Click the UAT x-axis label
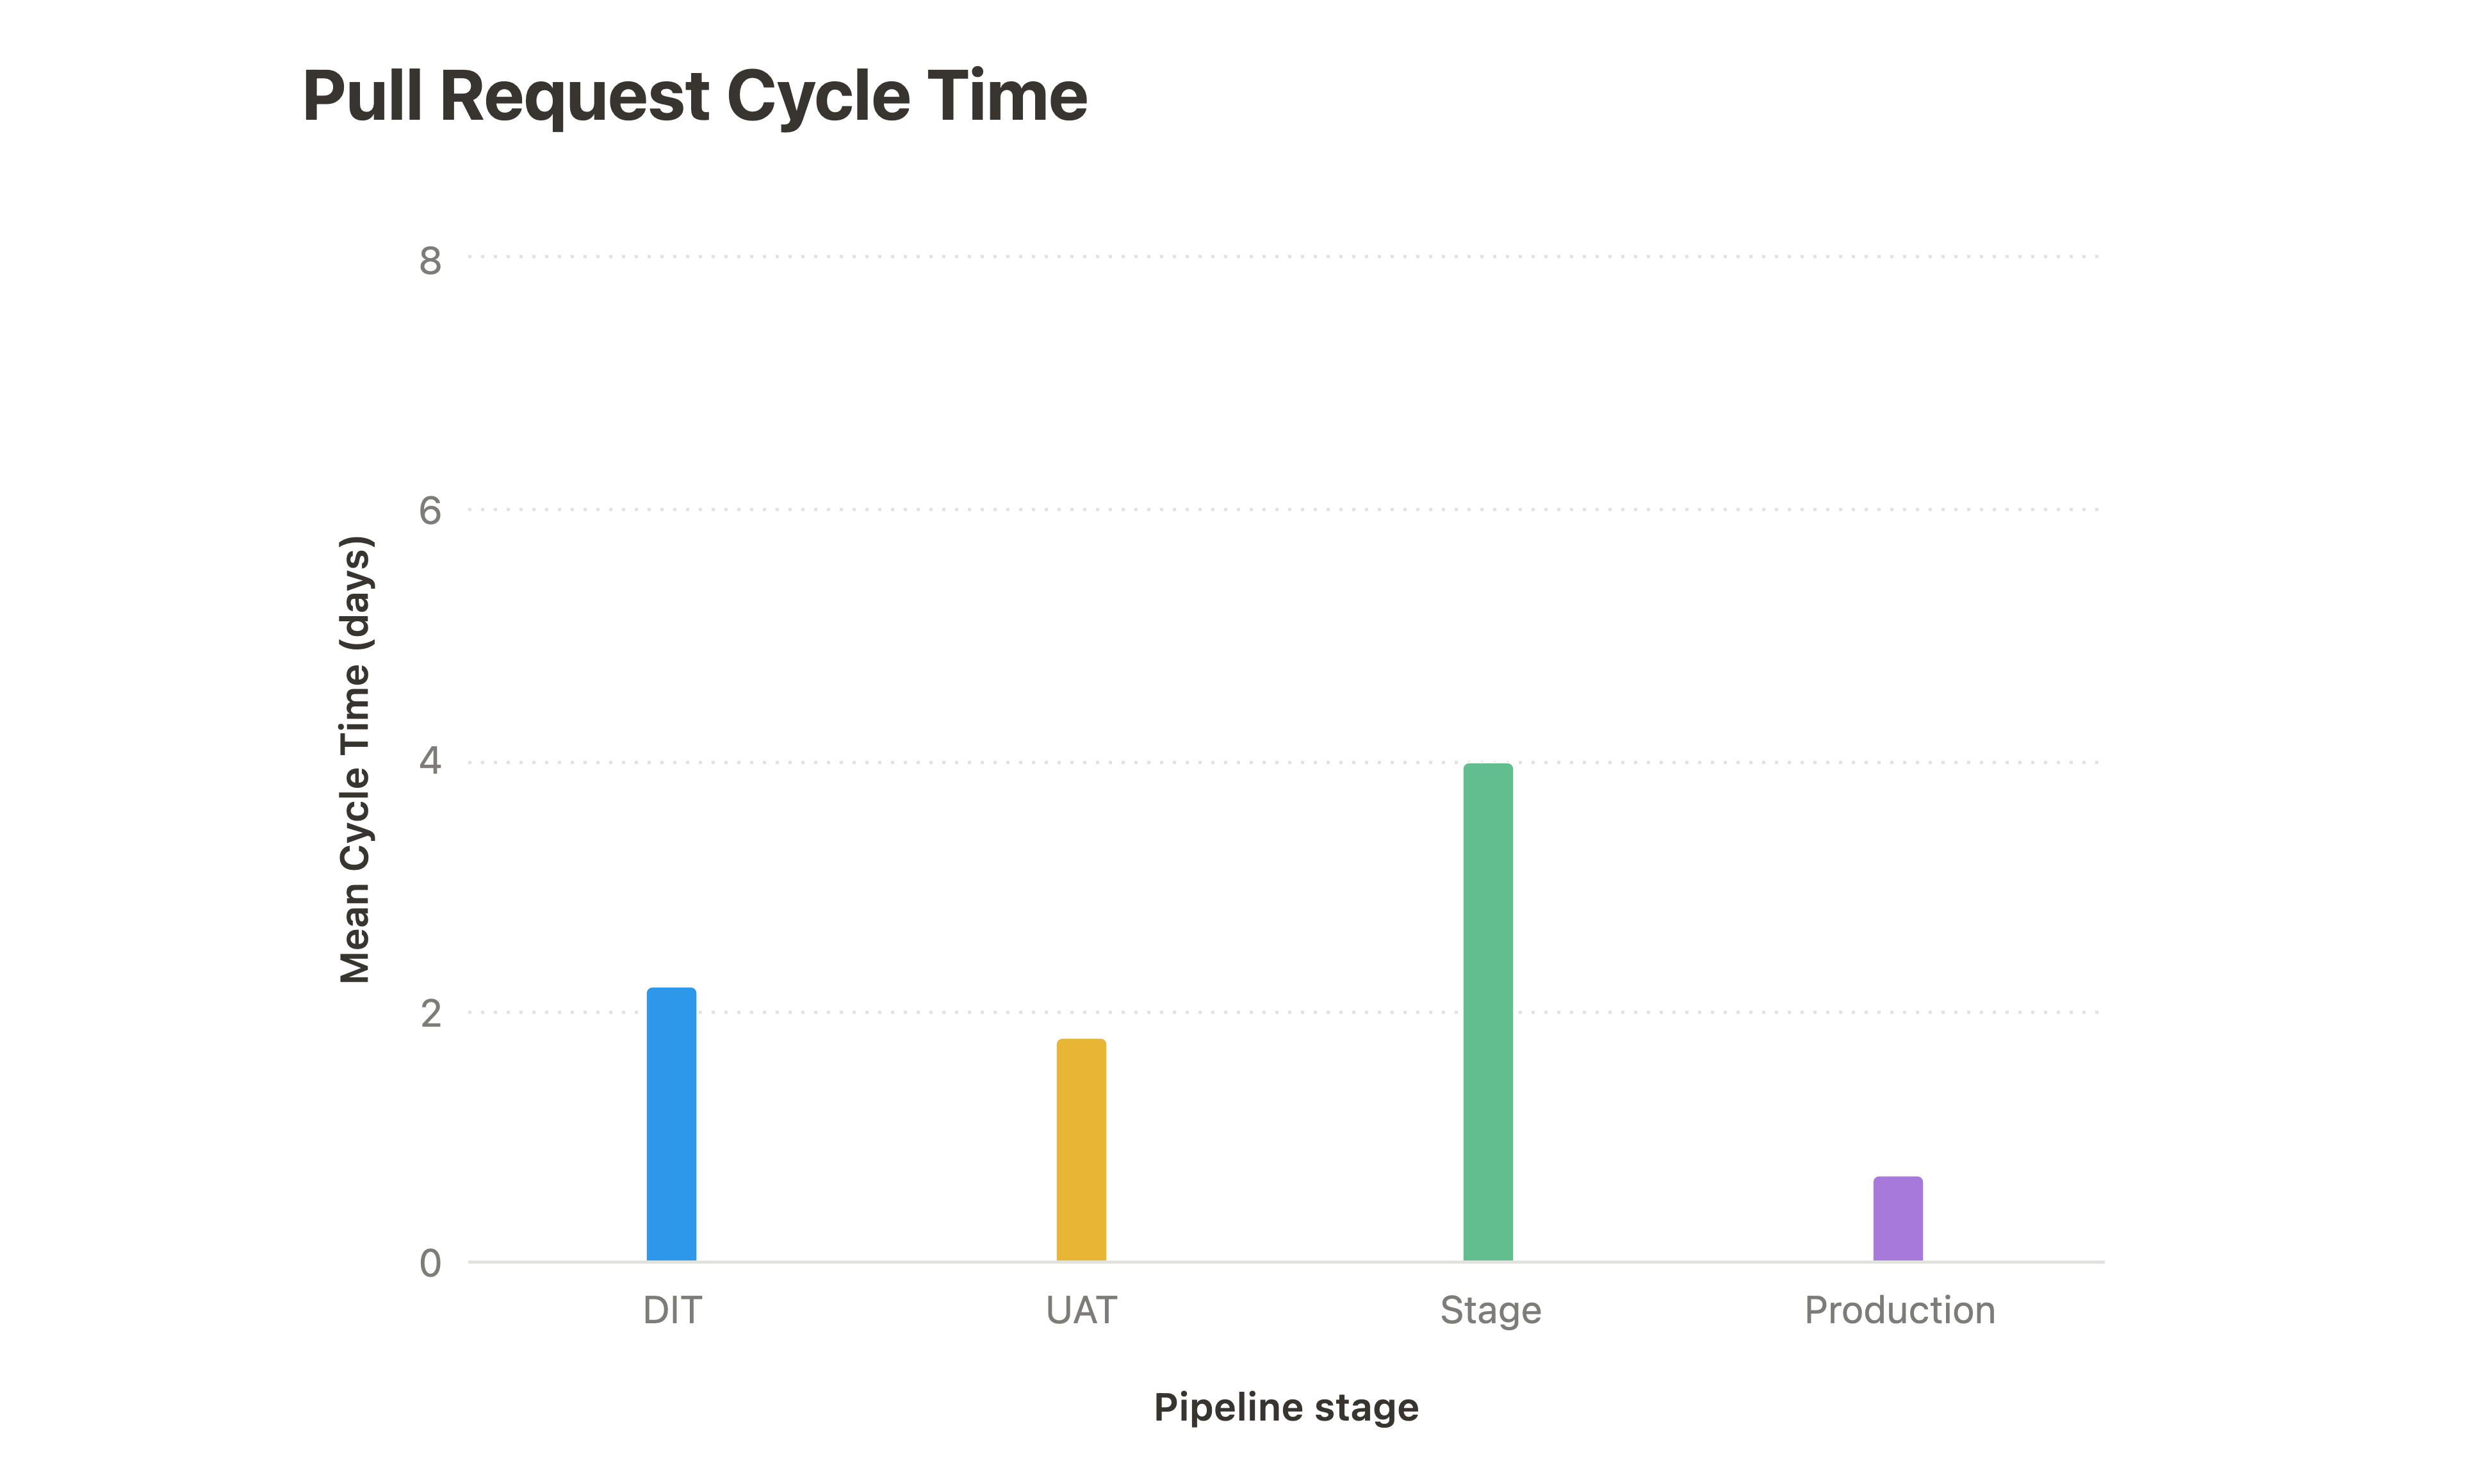The image size is (2477, 1484). (1081, 1310)
